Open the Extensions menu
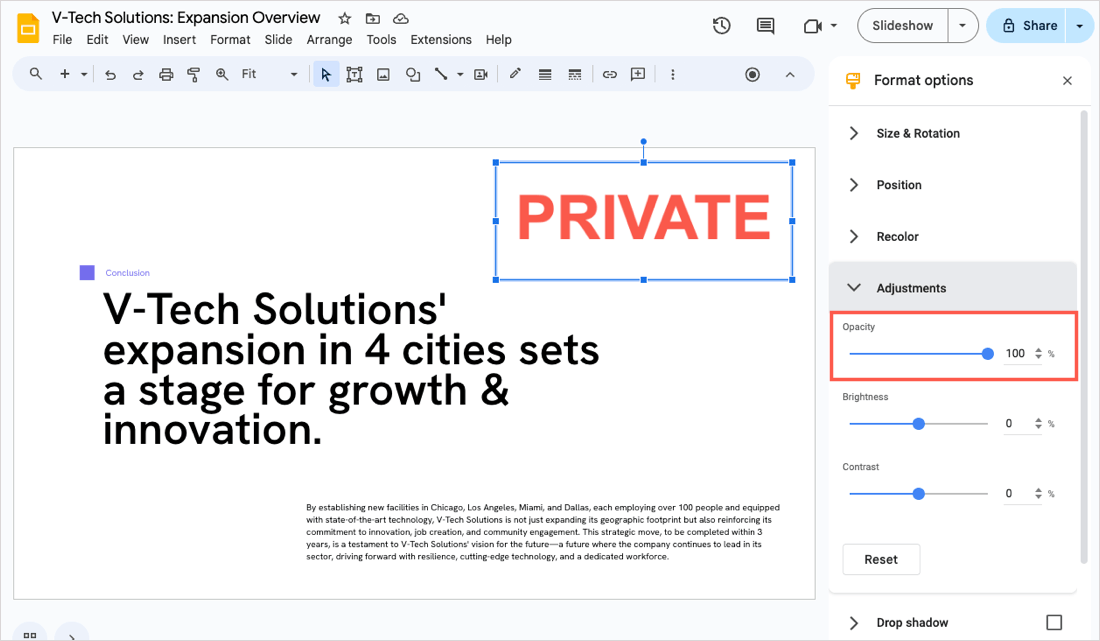 pos(441,40)
